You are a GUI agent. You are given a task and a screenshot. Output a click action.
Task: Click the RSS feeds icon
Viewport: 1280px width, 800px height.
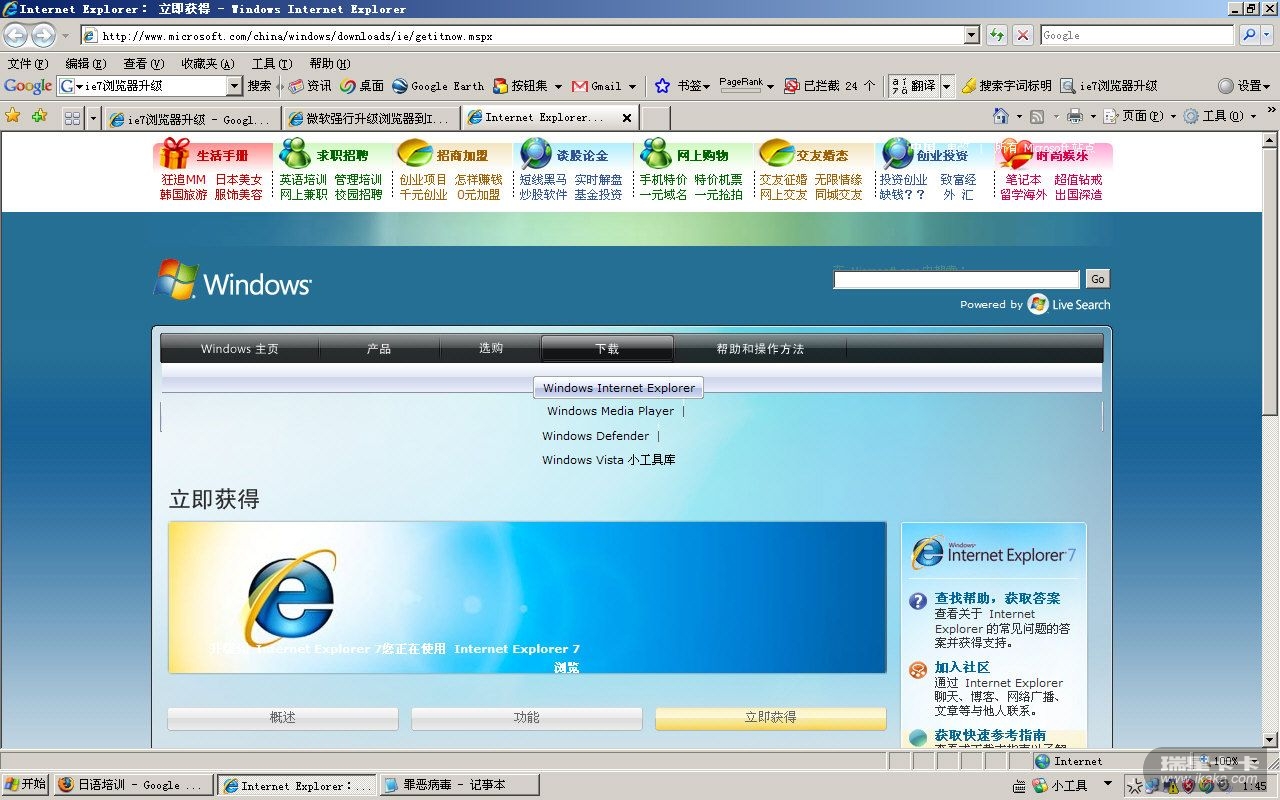coord(1037,116)
